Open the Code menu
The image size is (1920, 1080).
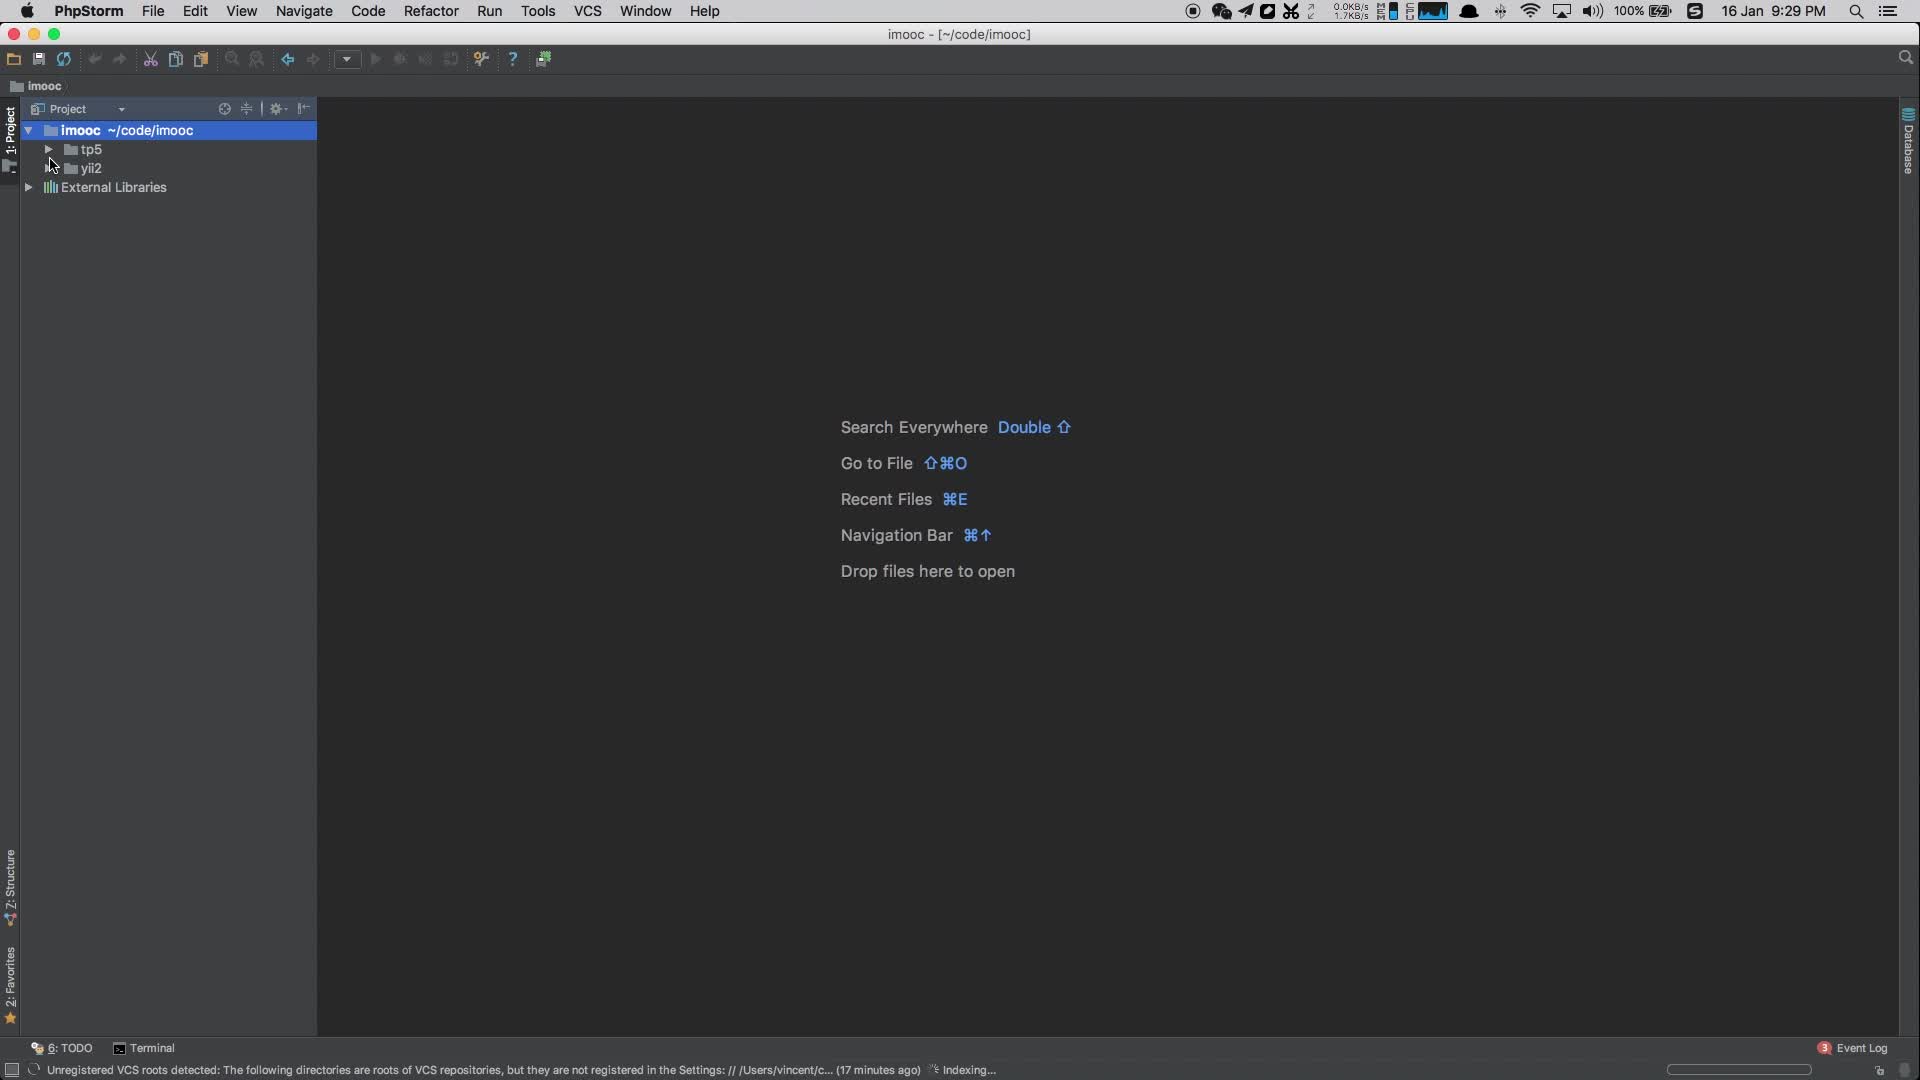[x=368, y=11]
